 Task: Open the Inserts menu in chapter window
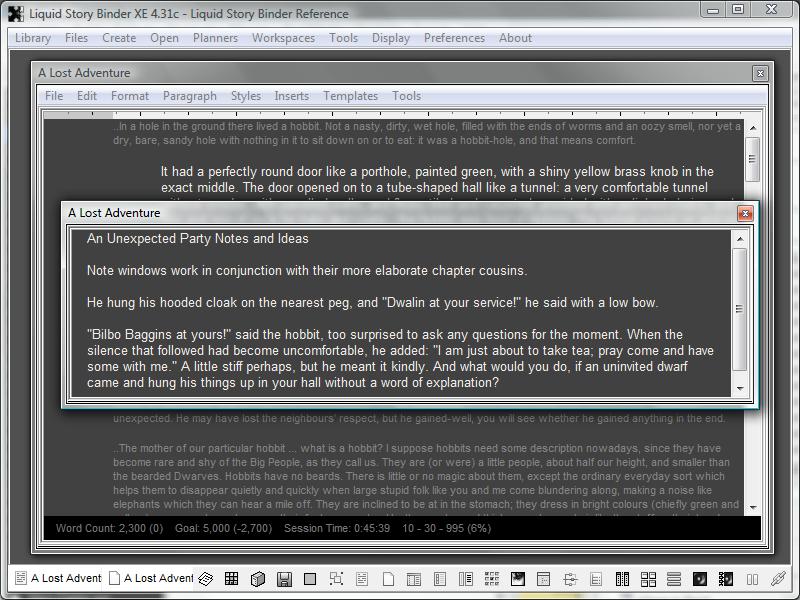click(x=291, y=96)
